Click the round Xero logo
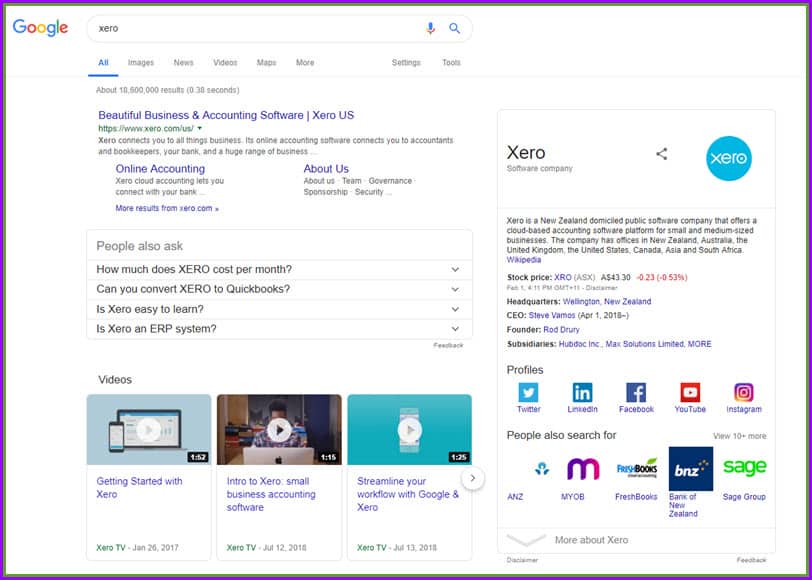The width and height of the screenshot is (812, 580). (x=729, y=158)
